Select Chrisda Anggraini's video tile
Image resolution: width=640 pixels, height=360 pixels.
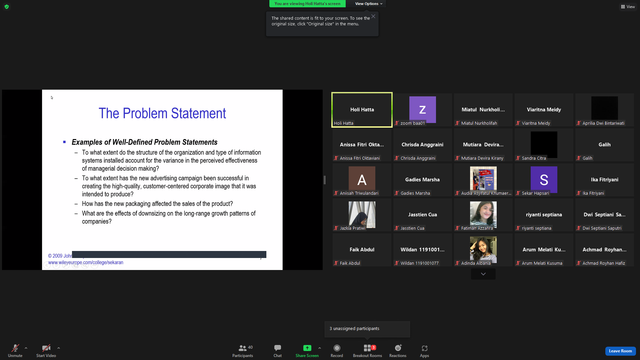click(422, 145)
